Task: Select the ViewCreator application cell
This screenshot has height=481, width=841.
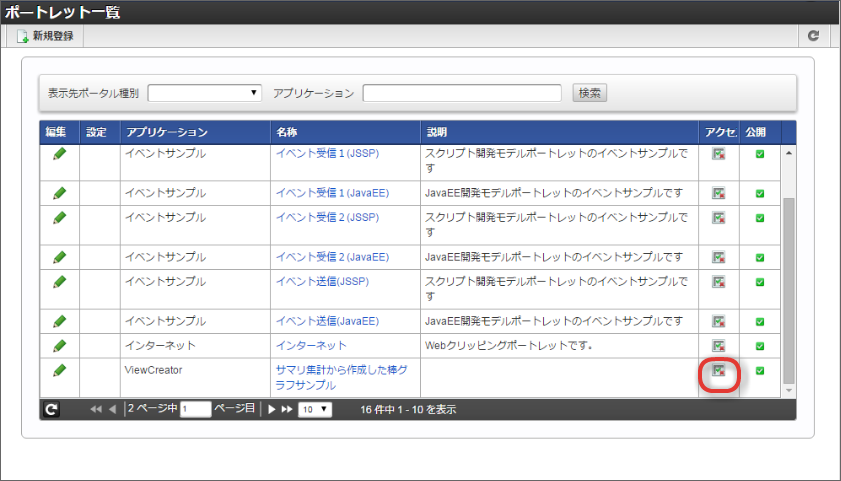Action: coord(195,378)
